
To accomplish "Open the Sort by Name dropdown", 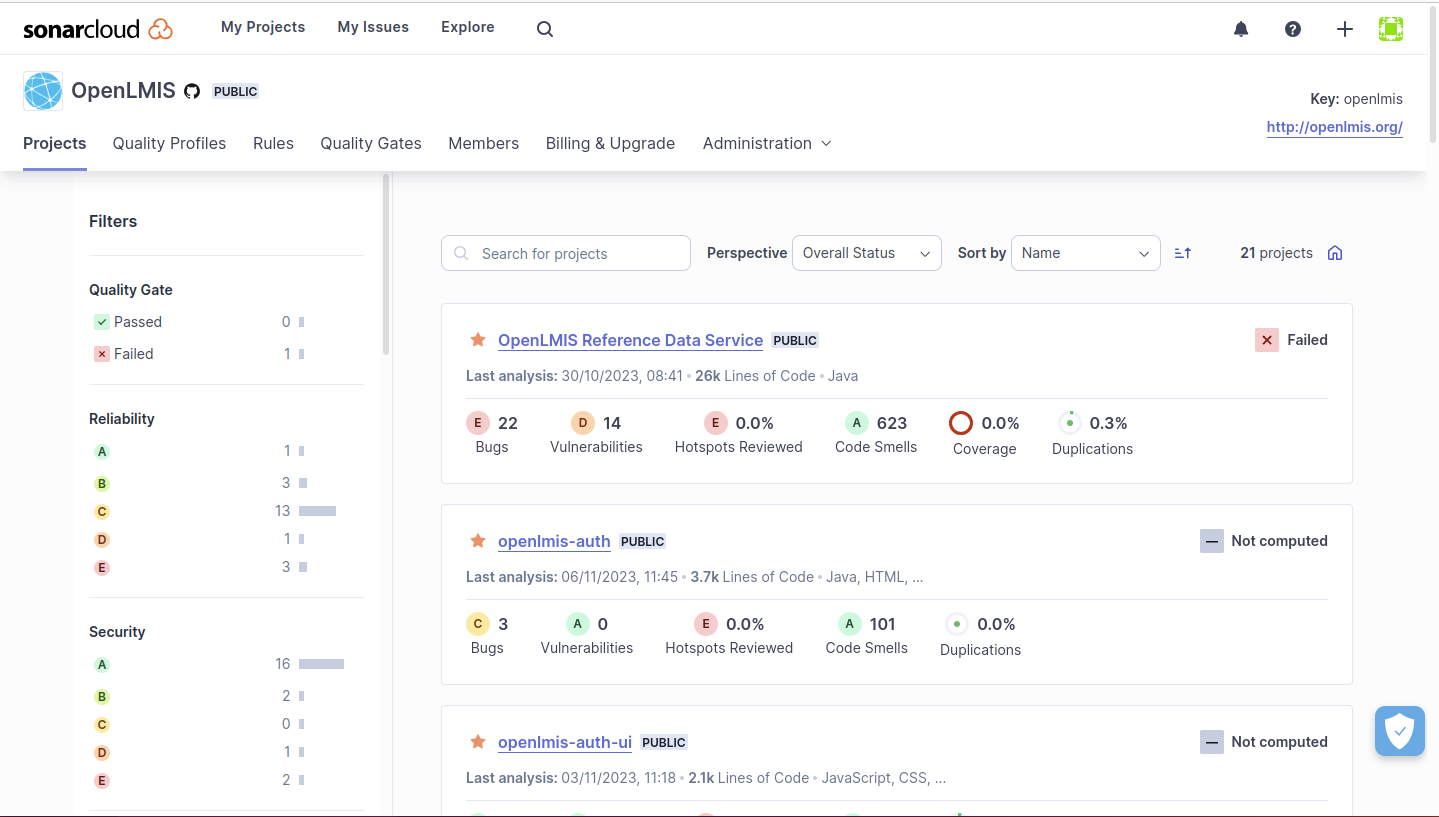I will pyautogui.click(x=1086, y=253).
